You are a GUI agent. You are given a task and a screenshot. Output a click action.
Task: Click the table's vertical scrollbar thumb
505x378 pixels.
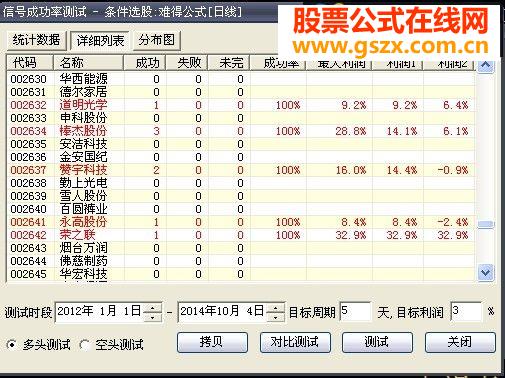(485, 224)
